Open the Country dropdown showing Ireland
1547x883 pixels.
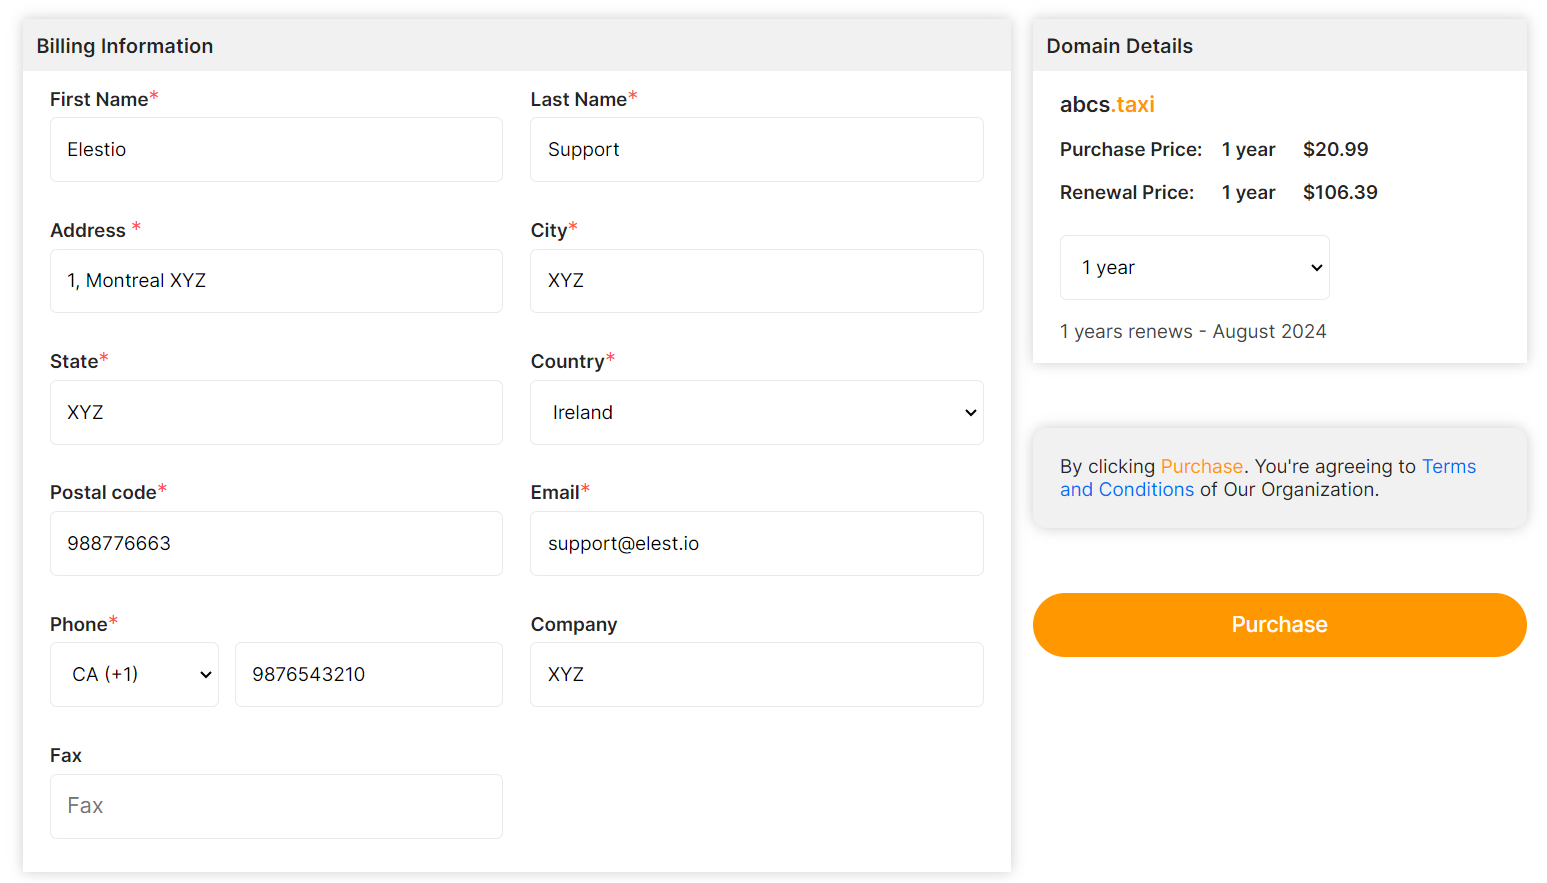click(756, 412)
